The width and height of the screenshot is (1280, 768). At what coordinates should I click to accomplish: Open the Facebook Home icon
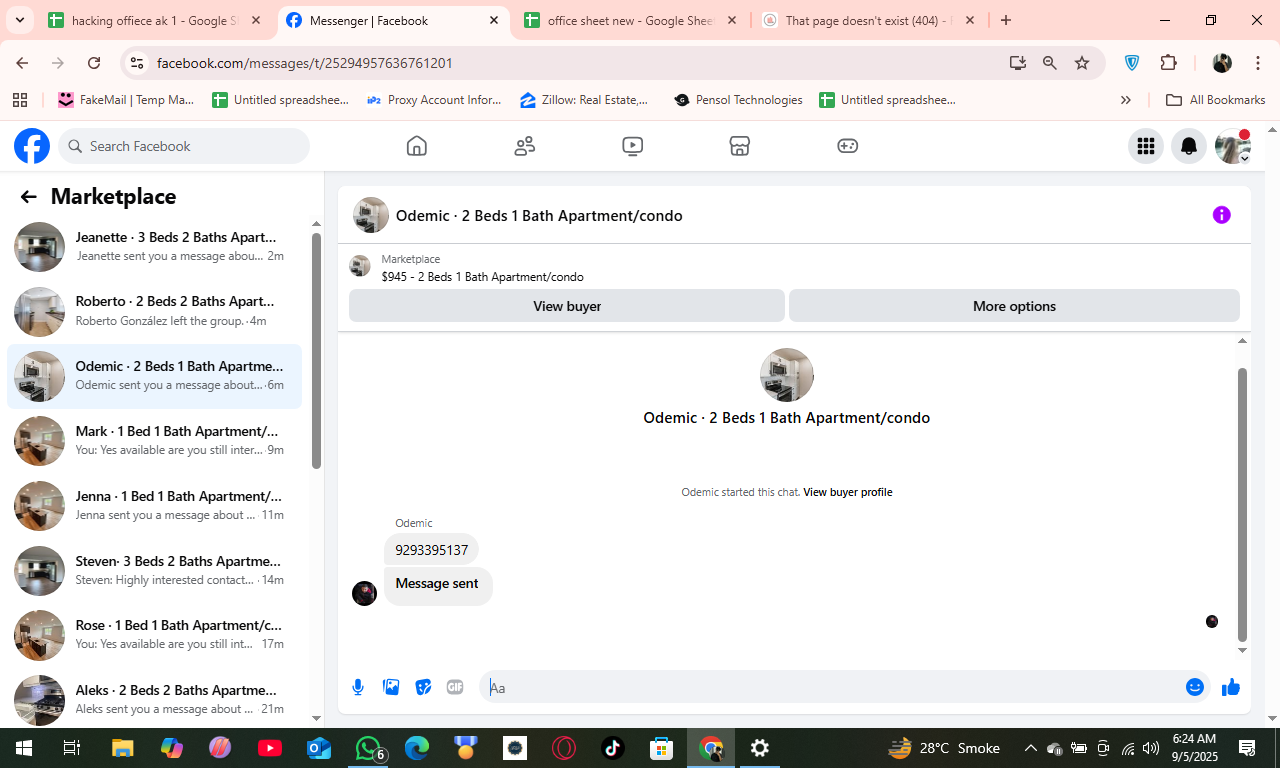pos(417,146)
